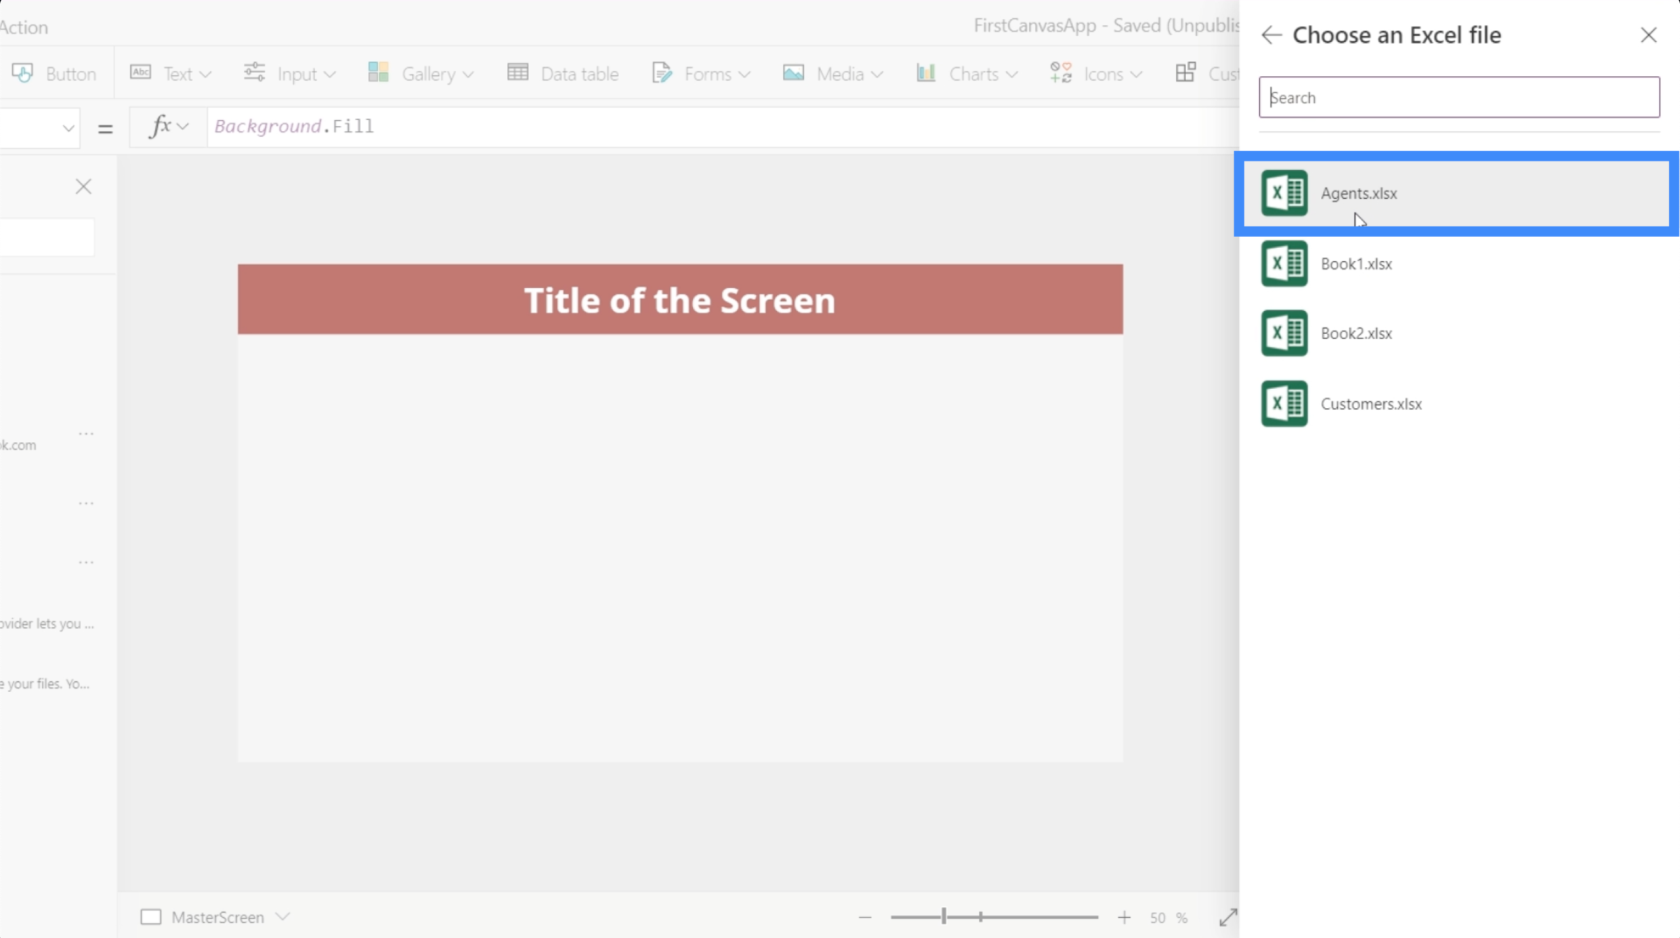The image size is (1680, 938).
Task: Expand the Forms dropdown
Action: pos(701,74)
